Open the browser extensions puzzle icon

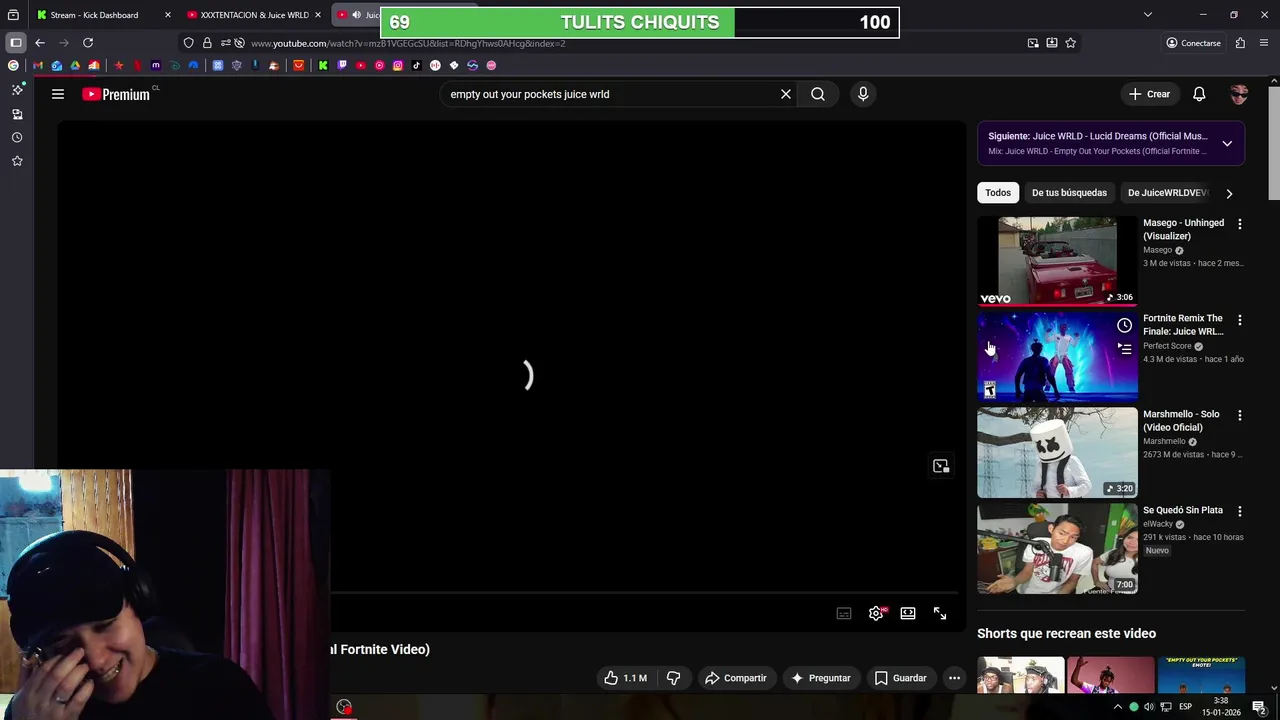click(1240, 43)
